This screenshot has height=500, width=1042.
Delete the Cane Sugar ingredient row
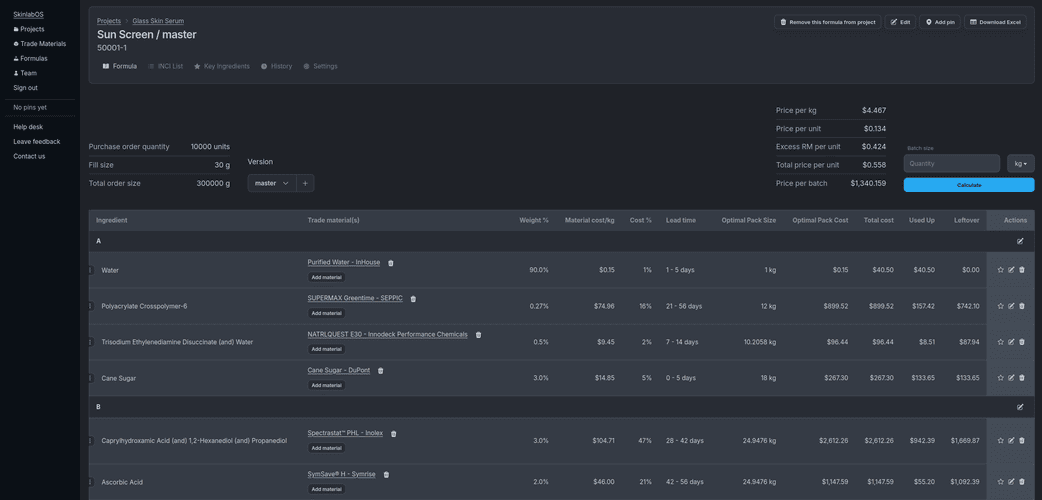pyautogui.click(x=1022, y=378)
